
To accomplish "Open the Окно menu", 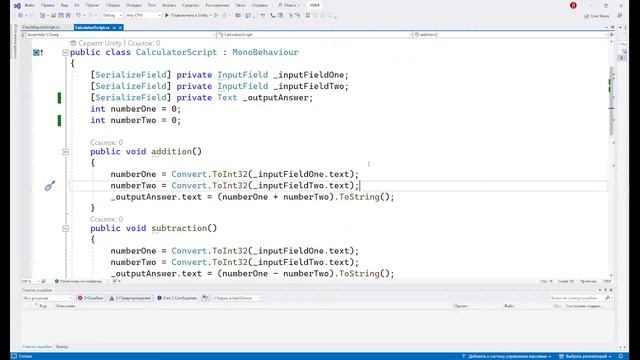I will (x=240, y=5).
